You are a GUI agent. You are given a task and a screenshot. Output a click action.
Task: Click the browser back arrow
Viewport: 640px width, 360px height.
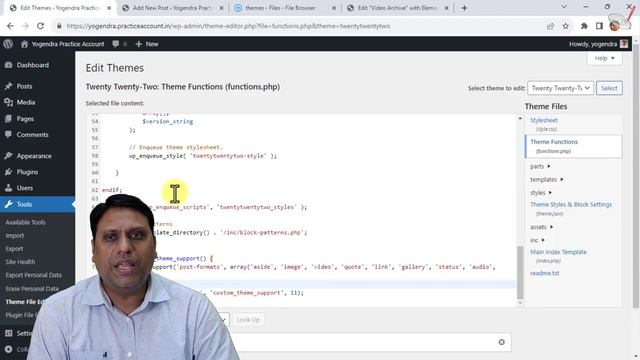point(10,26)
